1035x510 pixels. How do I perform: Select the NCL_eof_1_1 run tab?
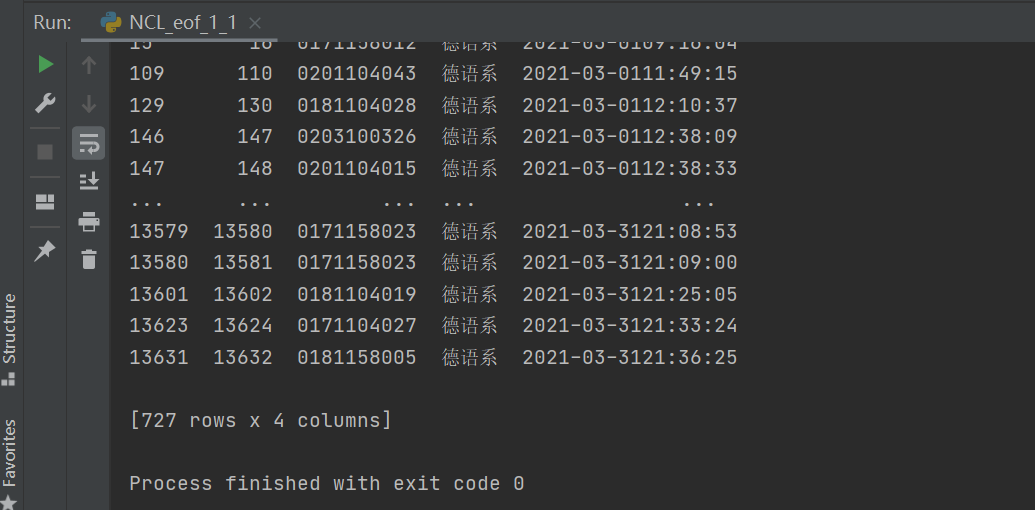click(176, 23)
